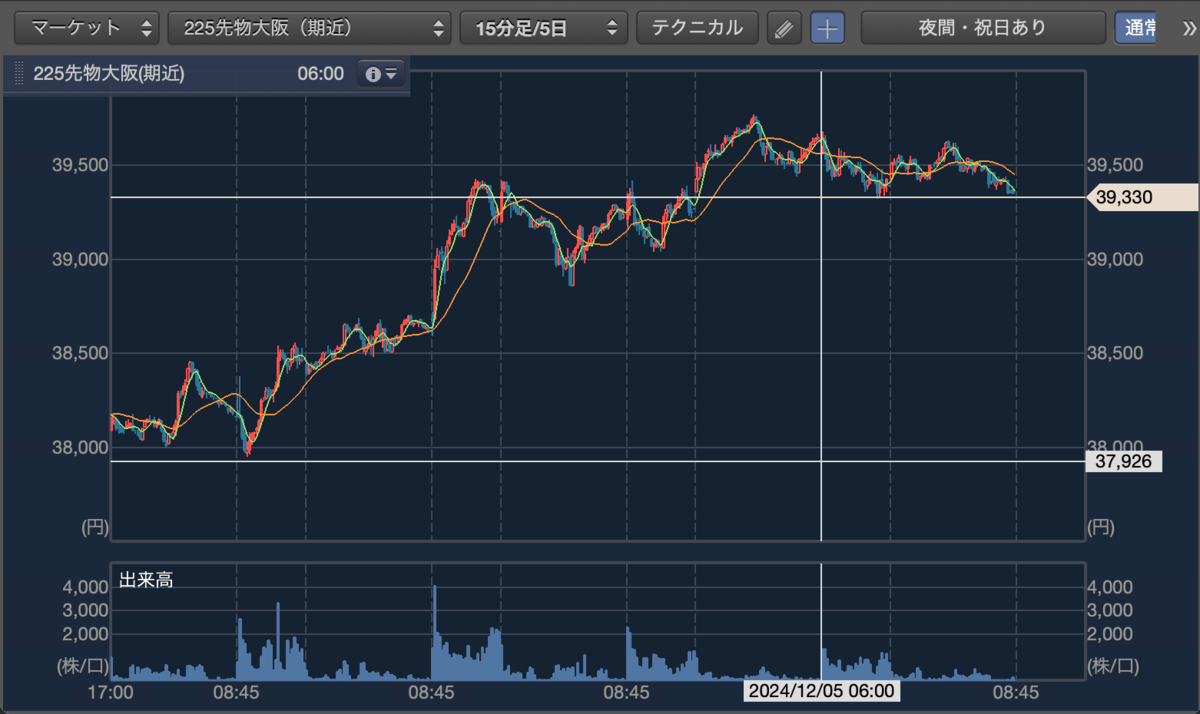Viewport: 1200px width, 714px height.
Task: Grab the legend panel drag handle
Action: [x=17, y=74]
